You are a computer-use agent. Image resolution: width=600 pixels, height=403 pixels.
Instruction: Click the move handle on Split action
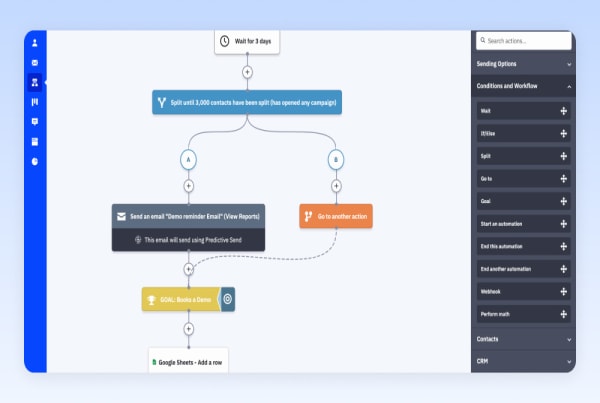[x=564, y=156]
